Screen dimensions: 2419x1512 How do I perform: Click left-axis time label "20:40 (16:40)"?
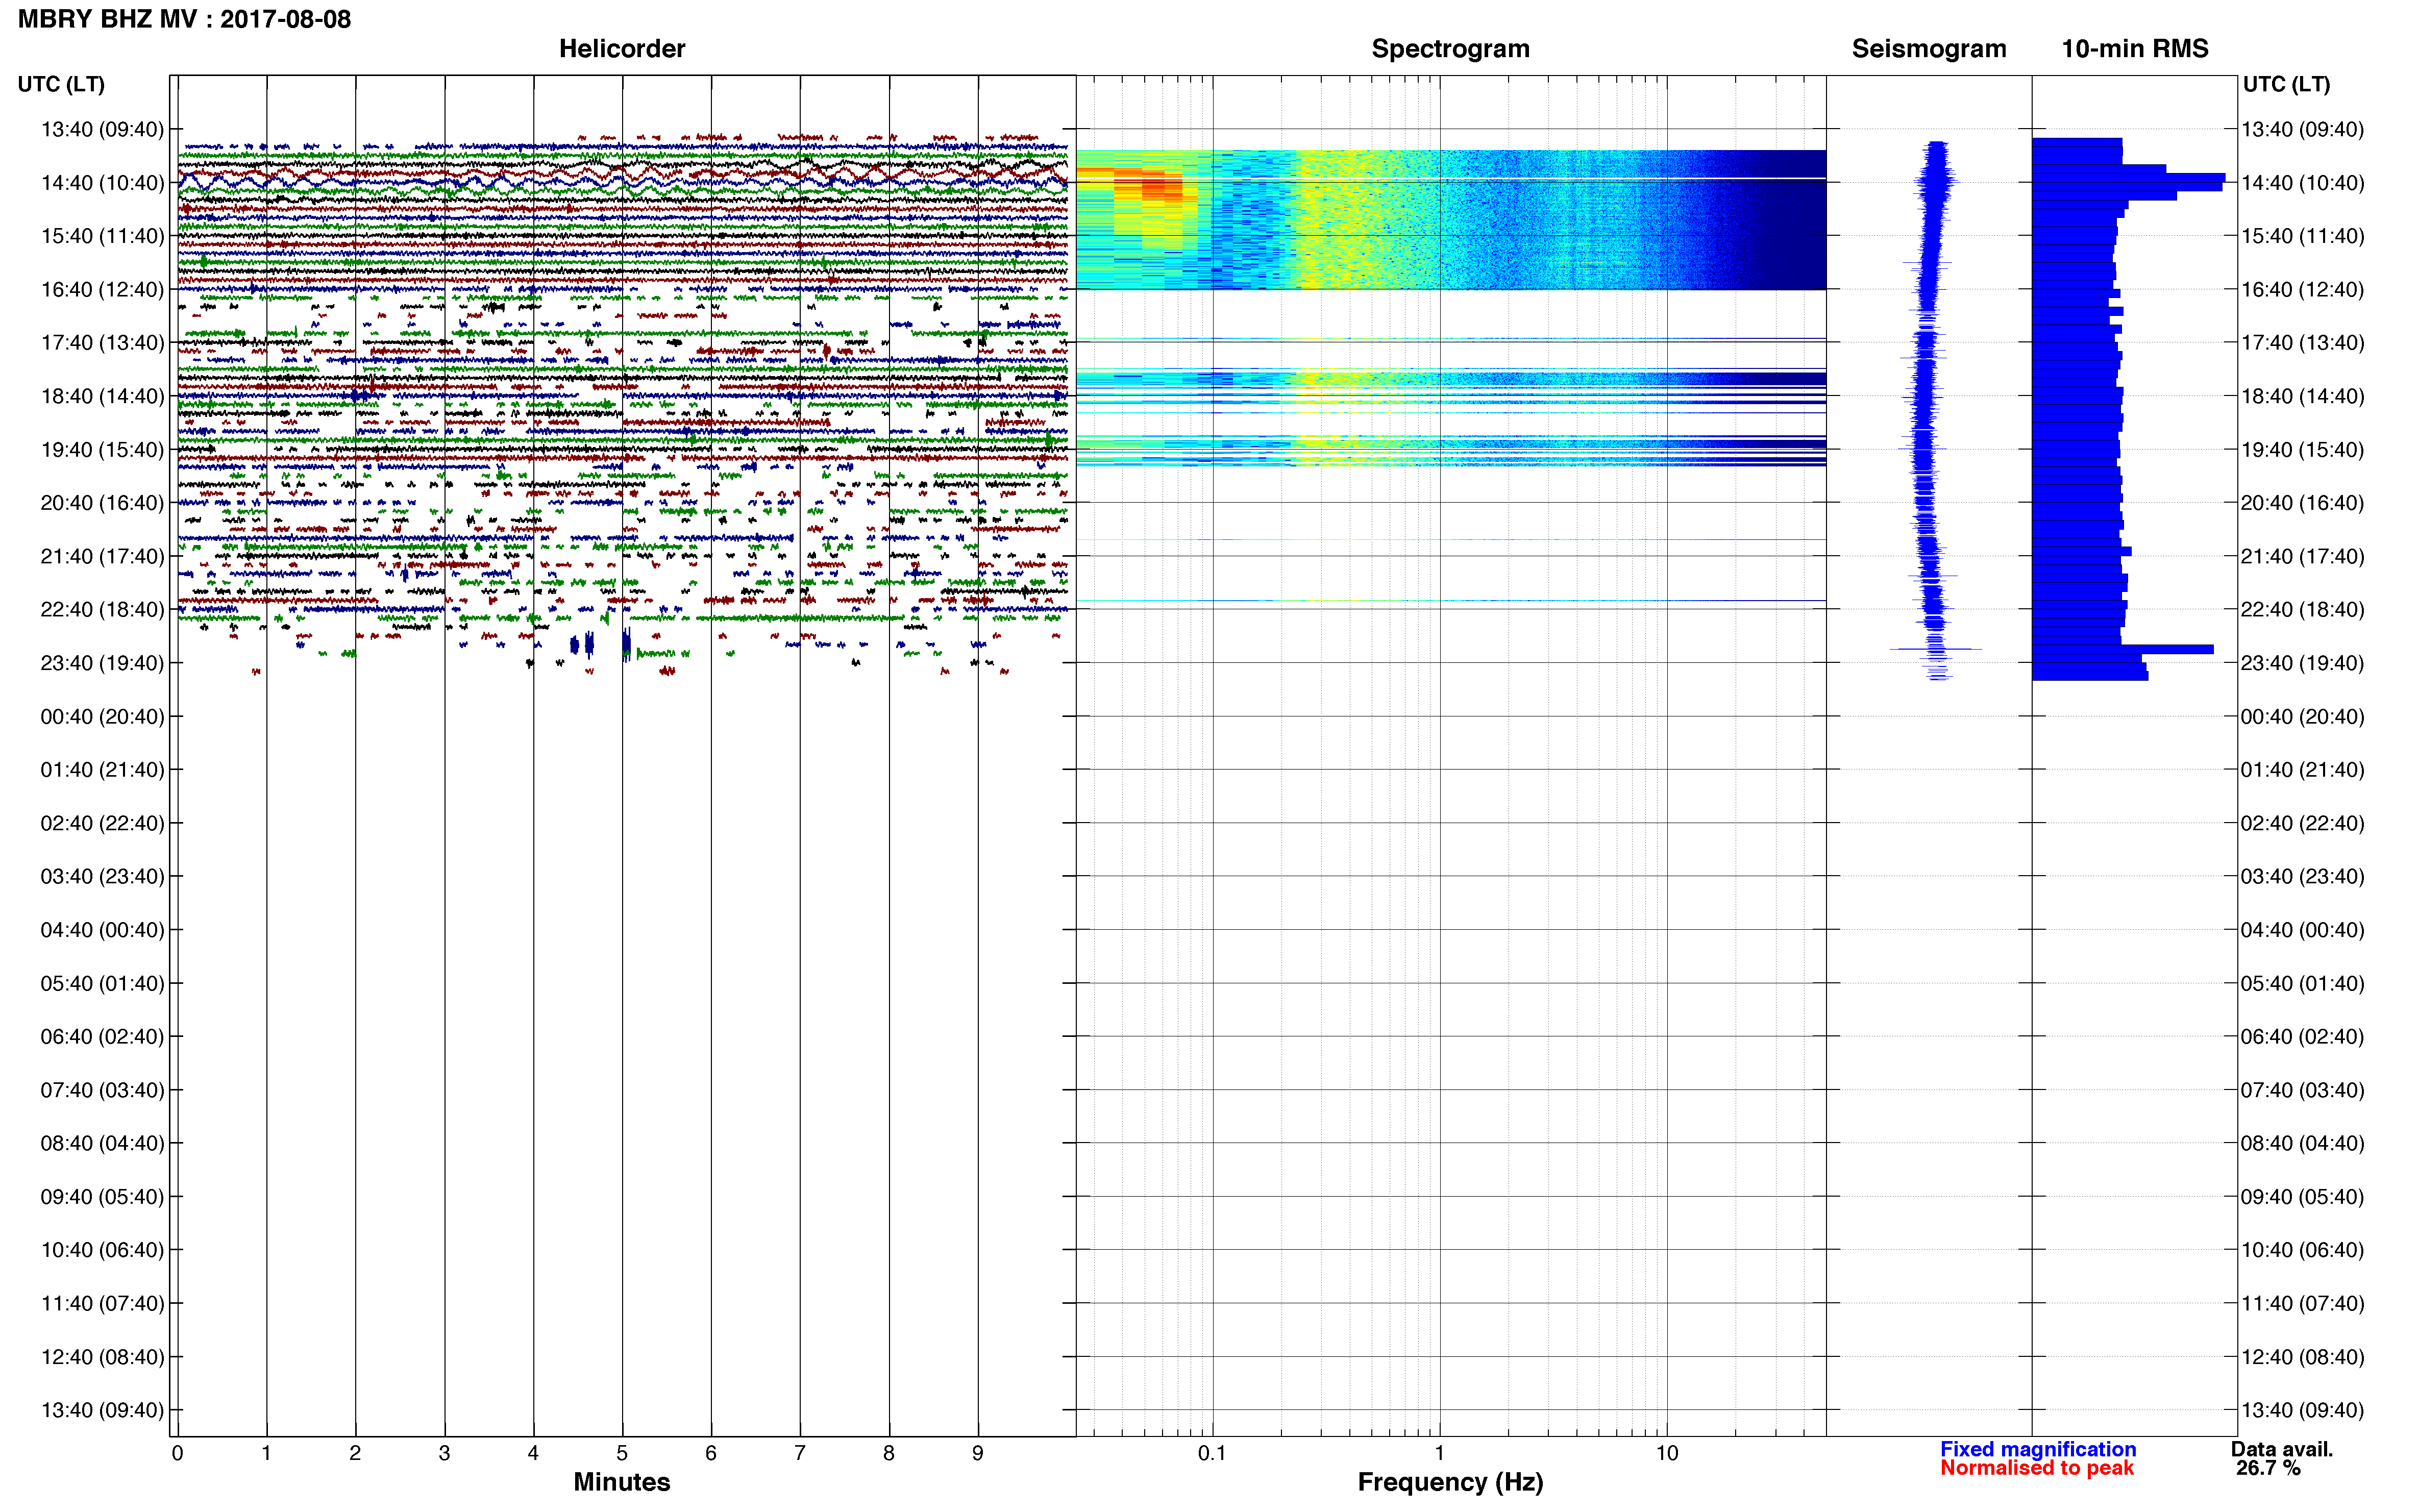click(102, 503)
